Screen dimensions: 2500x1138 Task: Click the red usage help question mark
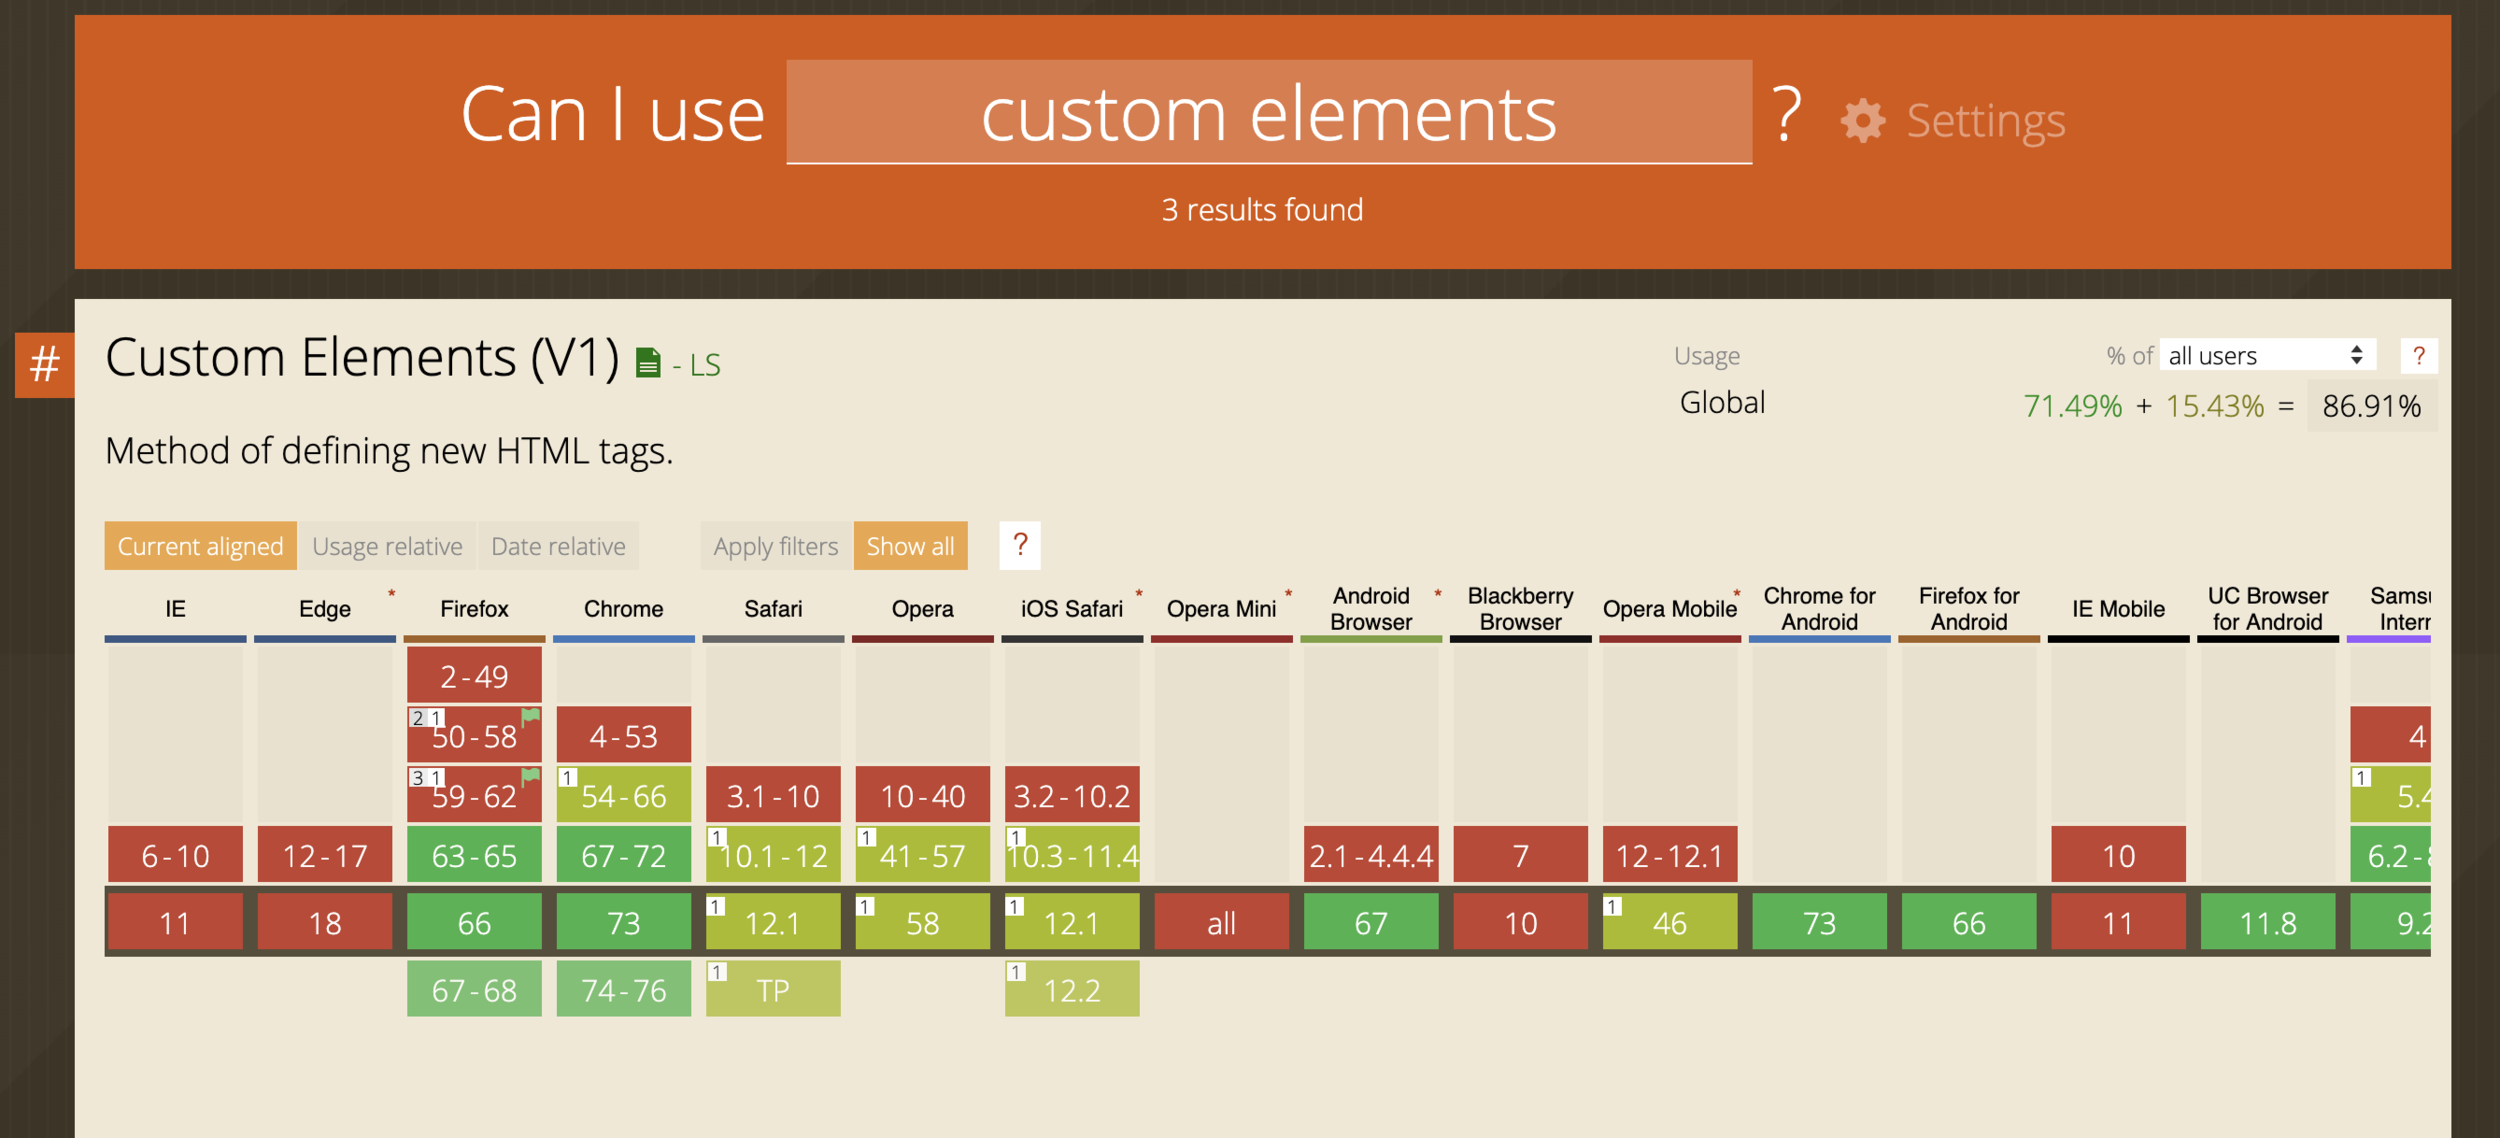click(x=2418, y=356)
